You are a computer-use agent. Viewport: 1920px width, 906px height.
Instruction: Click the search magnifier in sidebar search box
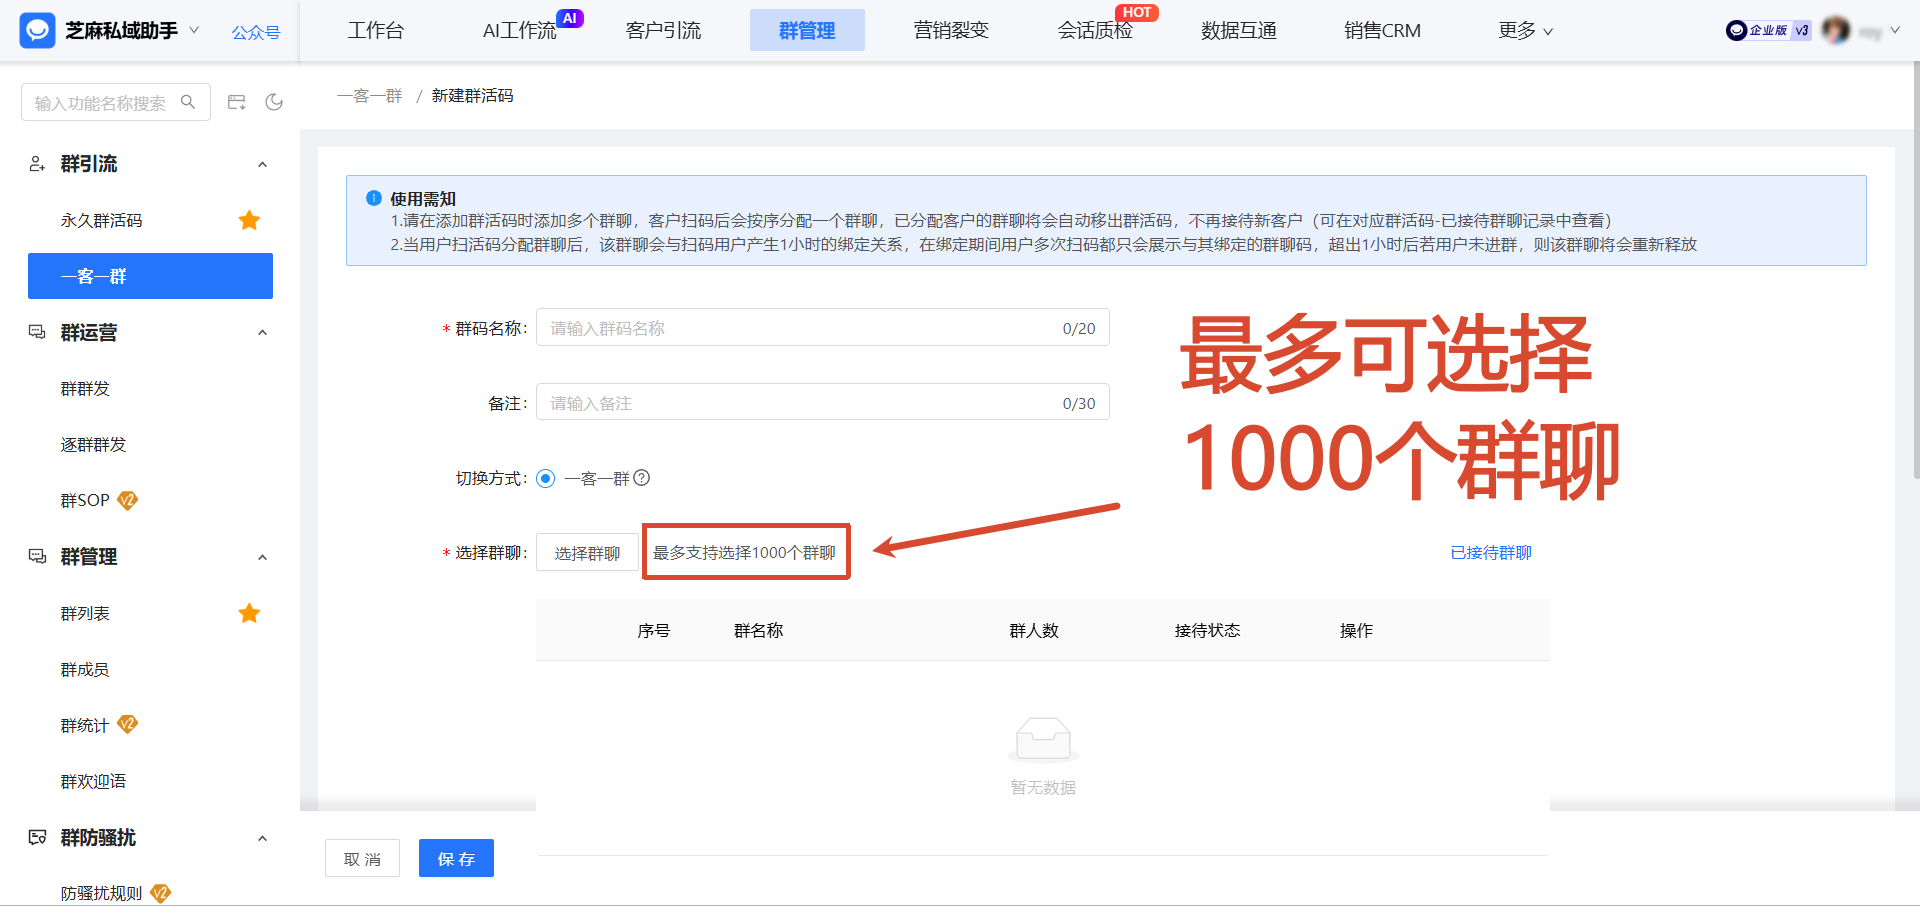click(x=189, y=101)
